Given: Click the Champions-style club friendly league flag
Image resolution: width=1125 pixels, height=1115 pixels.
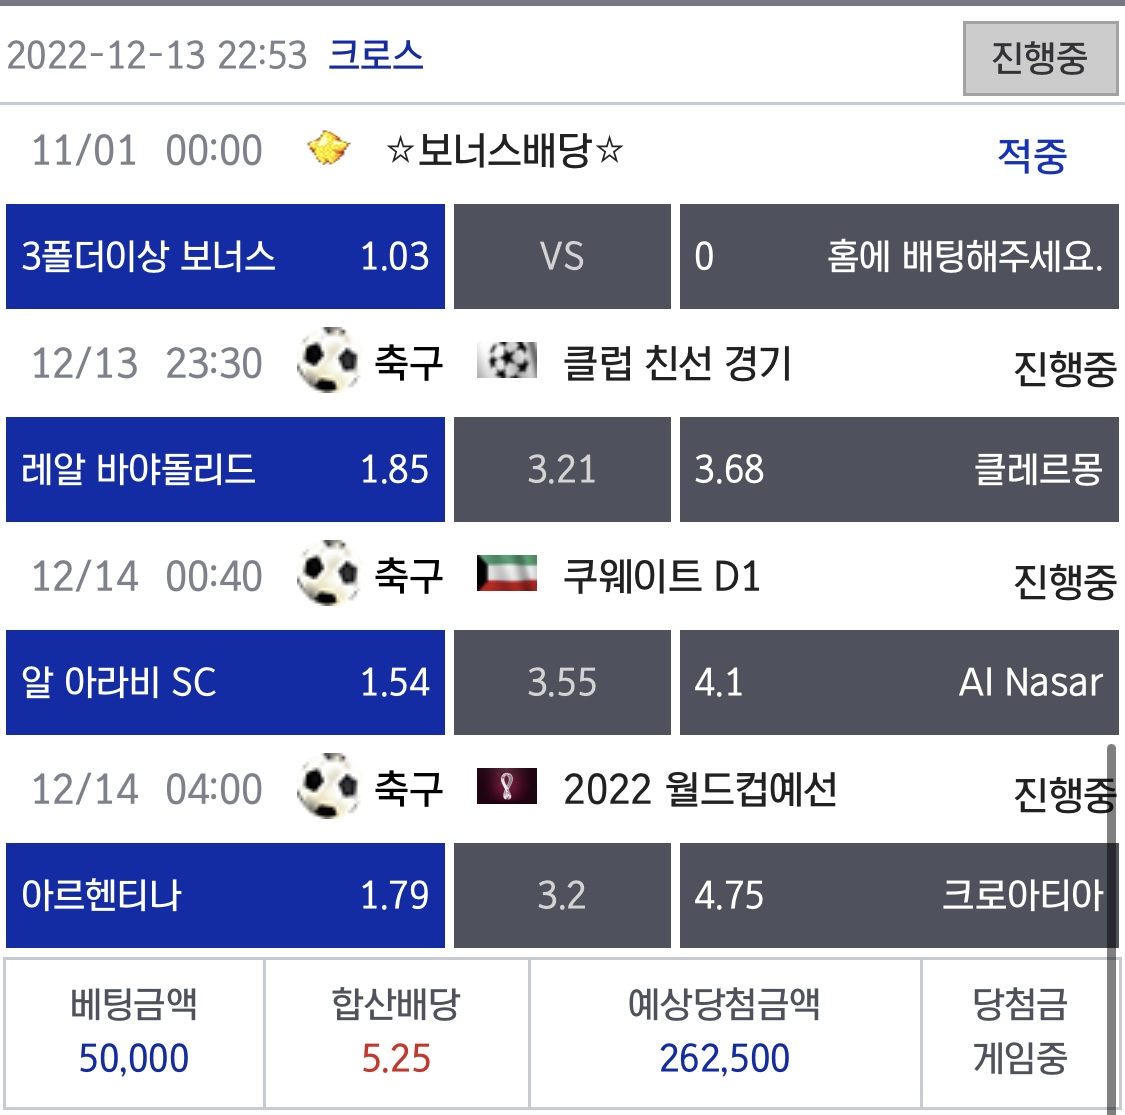Looking at the screenshot, I should coord(507,360).
